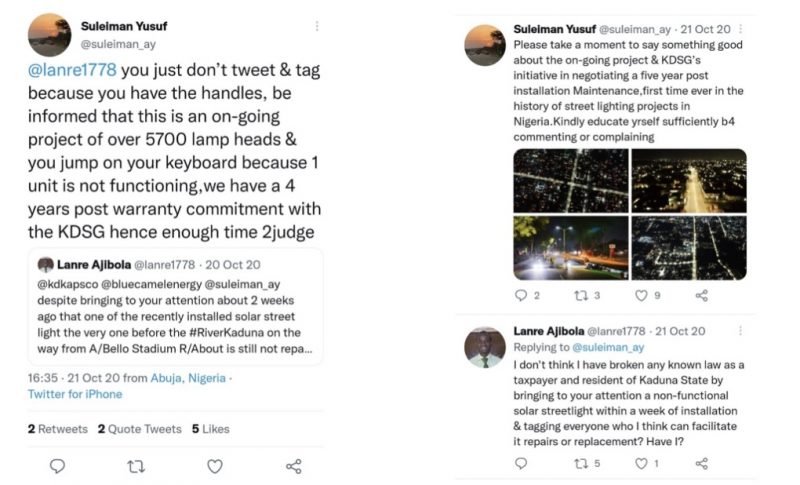
Task: Share Lanre Ajibola's reply tweet
Action: [x=702, y=463]
